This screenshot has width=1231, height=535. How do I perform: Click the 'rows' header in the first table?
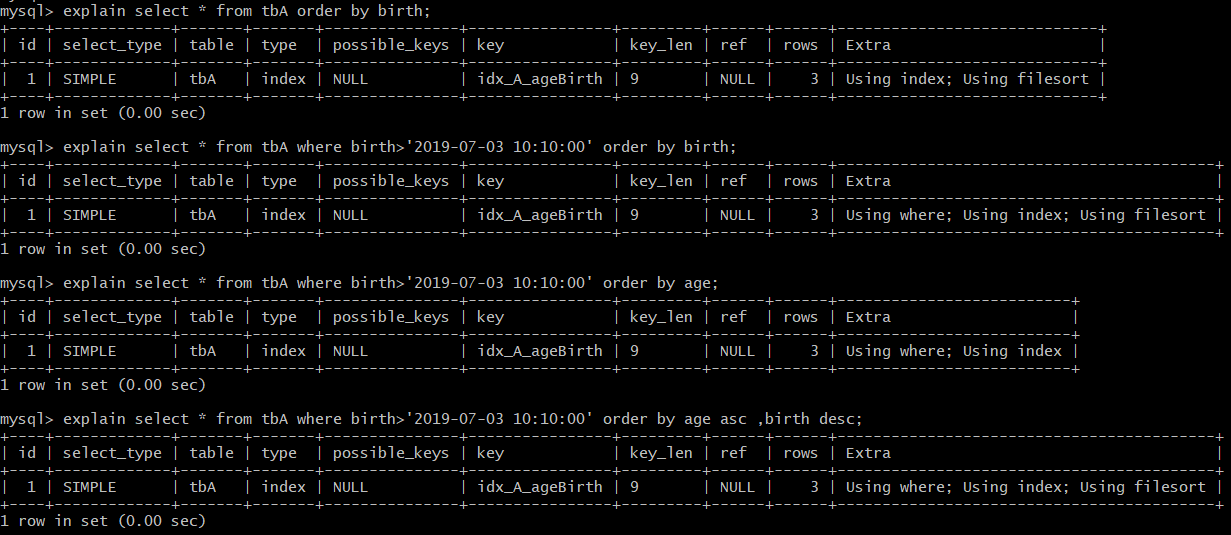point(801,45)
